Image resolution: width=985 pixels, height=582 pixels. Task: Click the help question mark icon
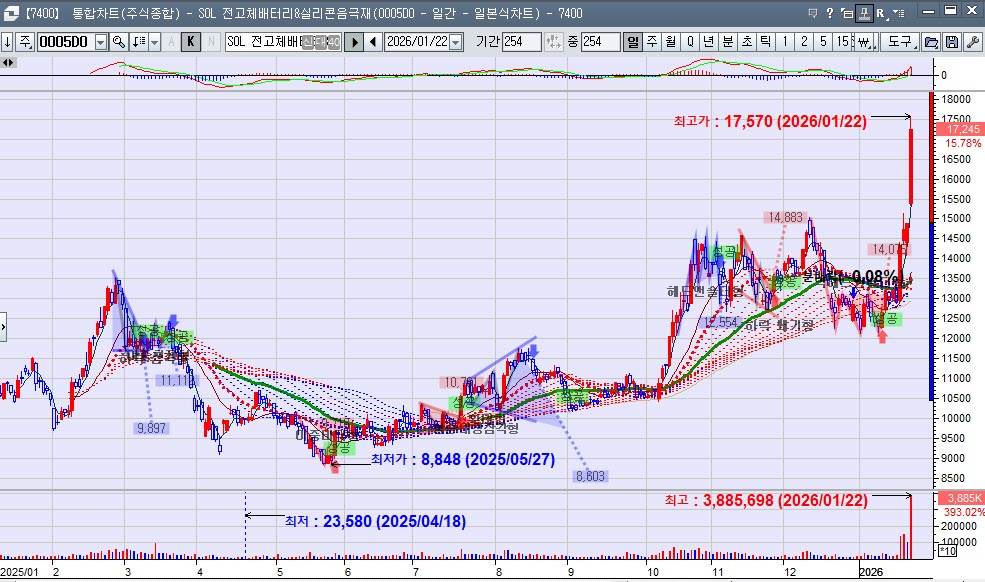coord(830,14)
